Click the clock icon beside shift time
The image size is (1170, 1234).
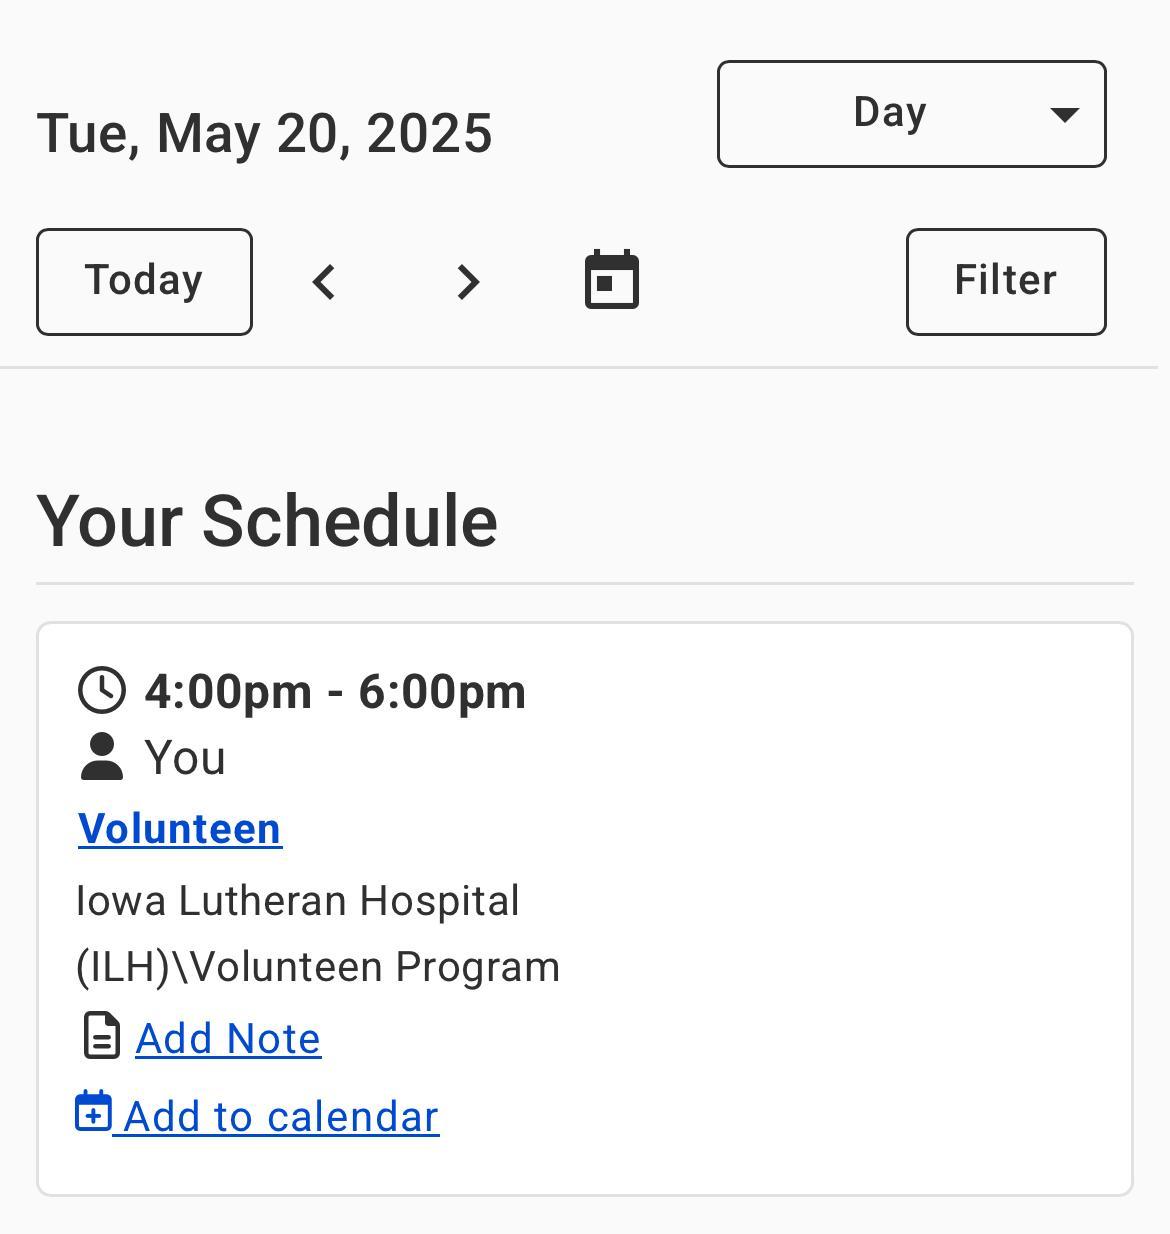click(x=101, y=691)
